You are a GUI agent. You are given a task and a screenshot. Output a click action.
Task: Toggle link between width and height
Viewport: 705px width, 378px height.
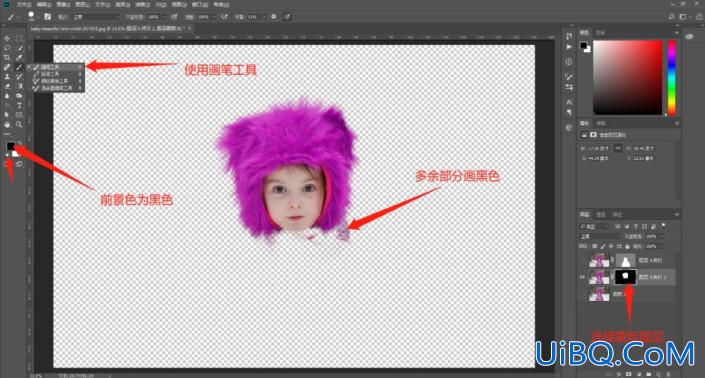point(618,148)
